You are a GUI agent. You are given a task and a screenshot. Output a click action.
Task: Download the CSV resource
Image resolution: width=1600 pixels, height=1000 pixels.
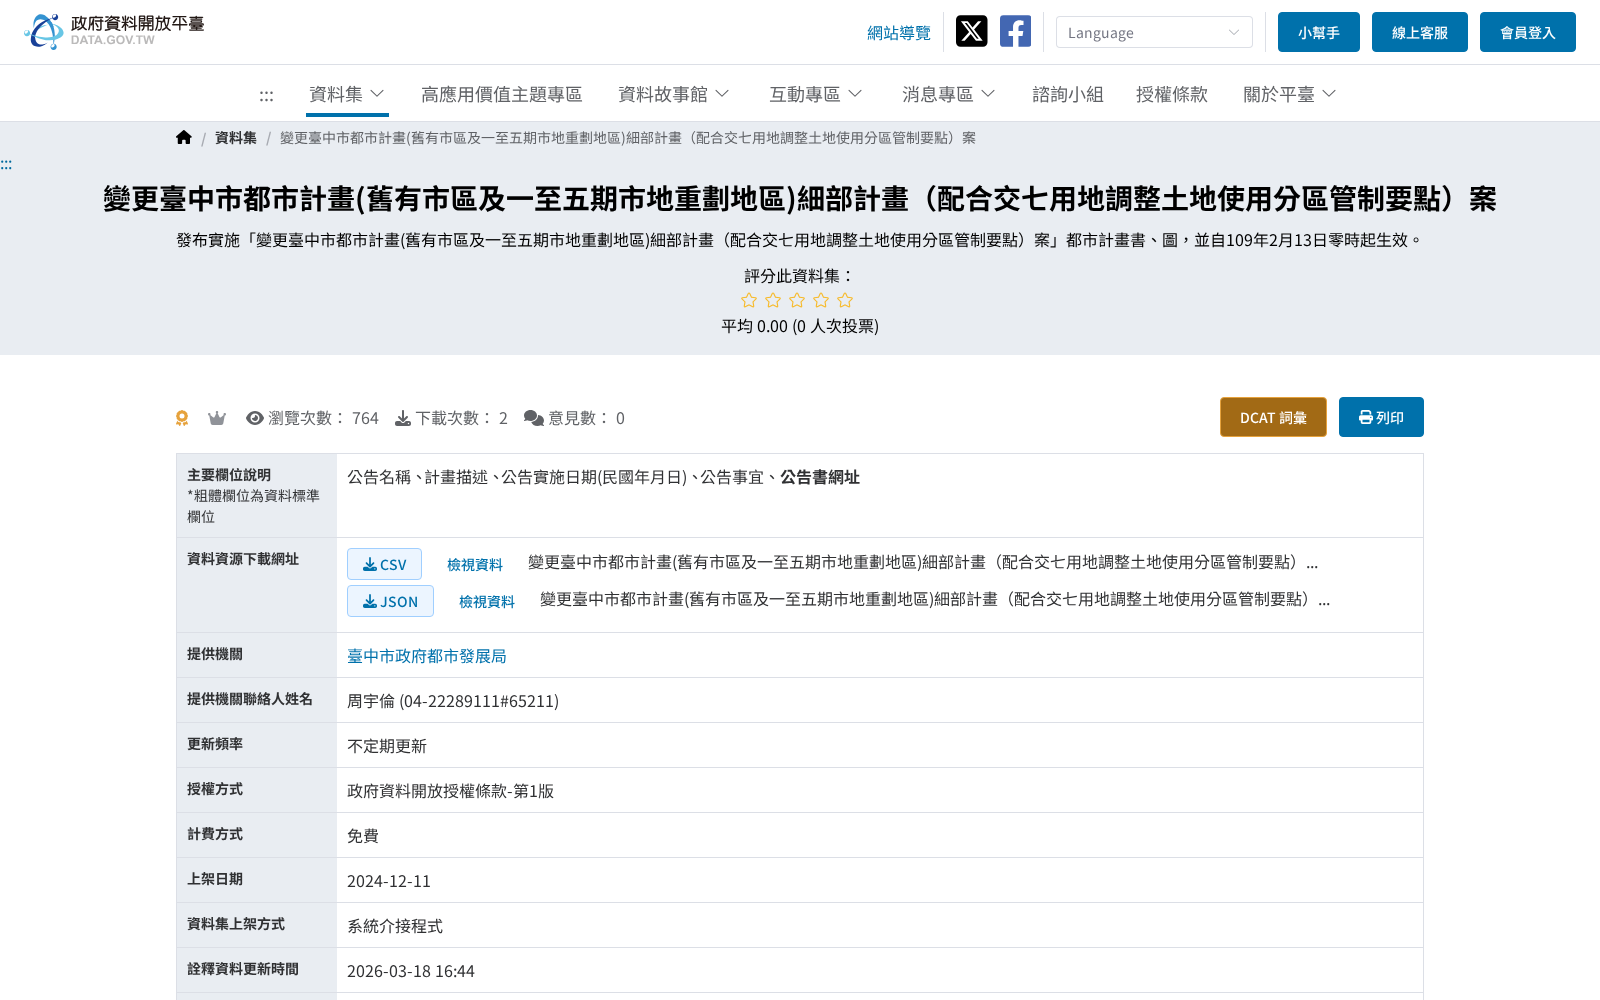coord(384,564)
